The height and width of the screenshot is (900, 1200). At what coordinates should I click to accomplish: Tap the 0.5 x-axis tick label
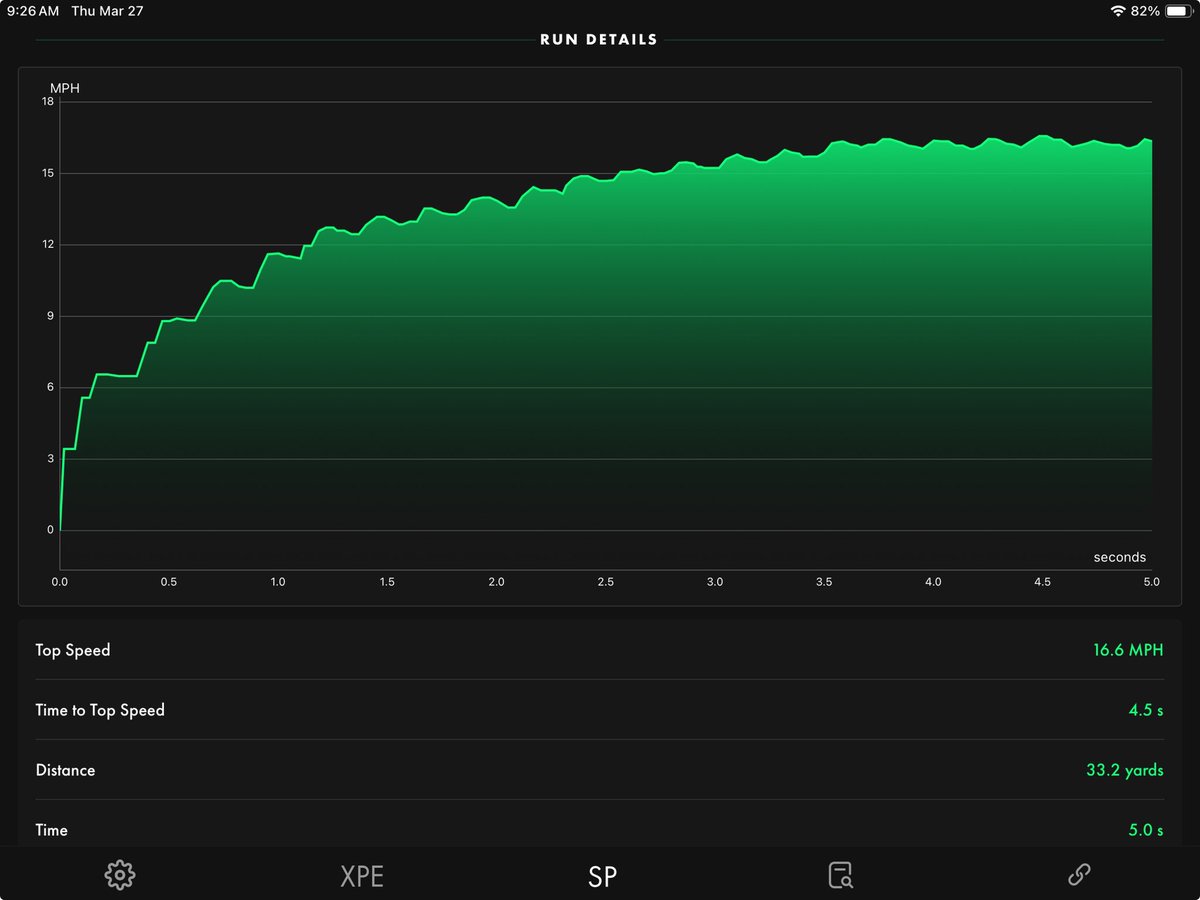(169, 582)
